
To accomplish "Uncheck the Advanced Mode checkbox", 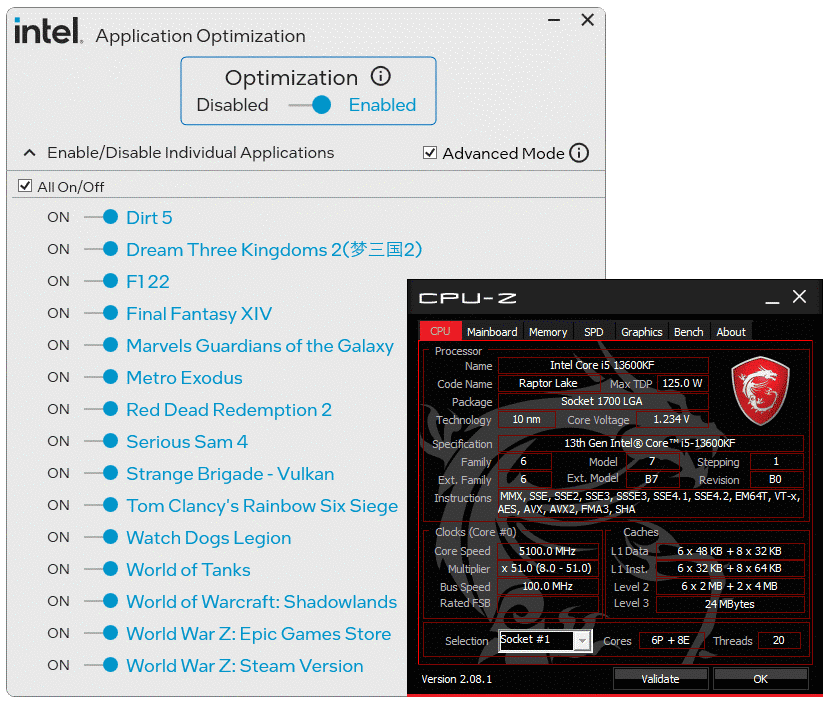I will tap(430, 153).
